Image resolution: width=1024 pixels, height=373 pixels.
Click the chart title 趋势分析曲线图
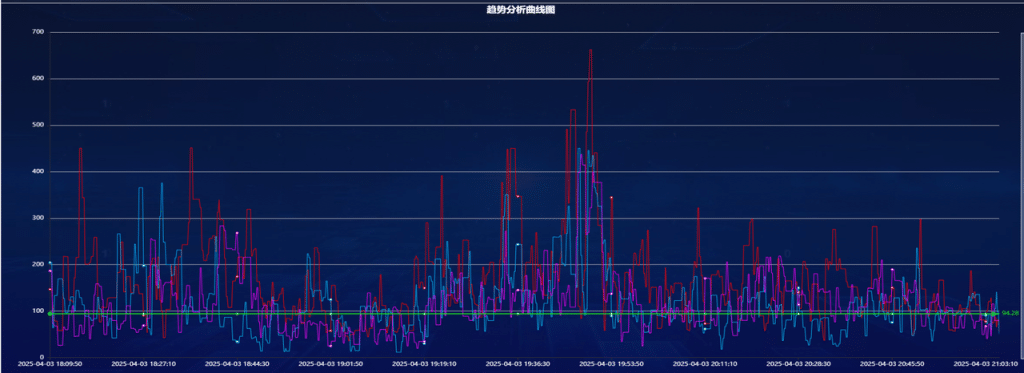tap(520, 10)
